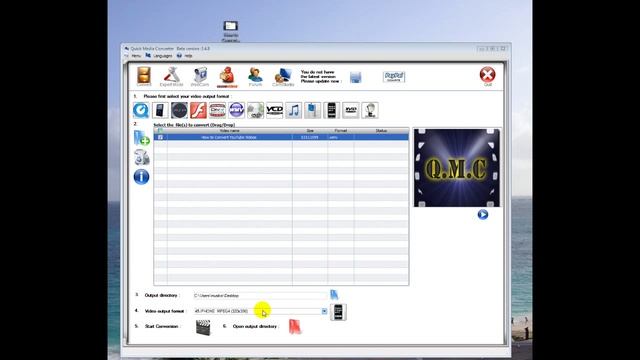Click the blue play button under preview
Image resolution: width=640 pixels, height=360 pixels.
(483, 214)
